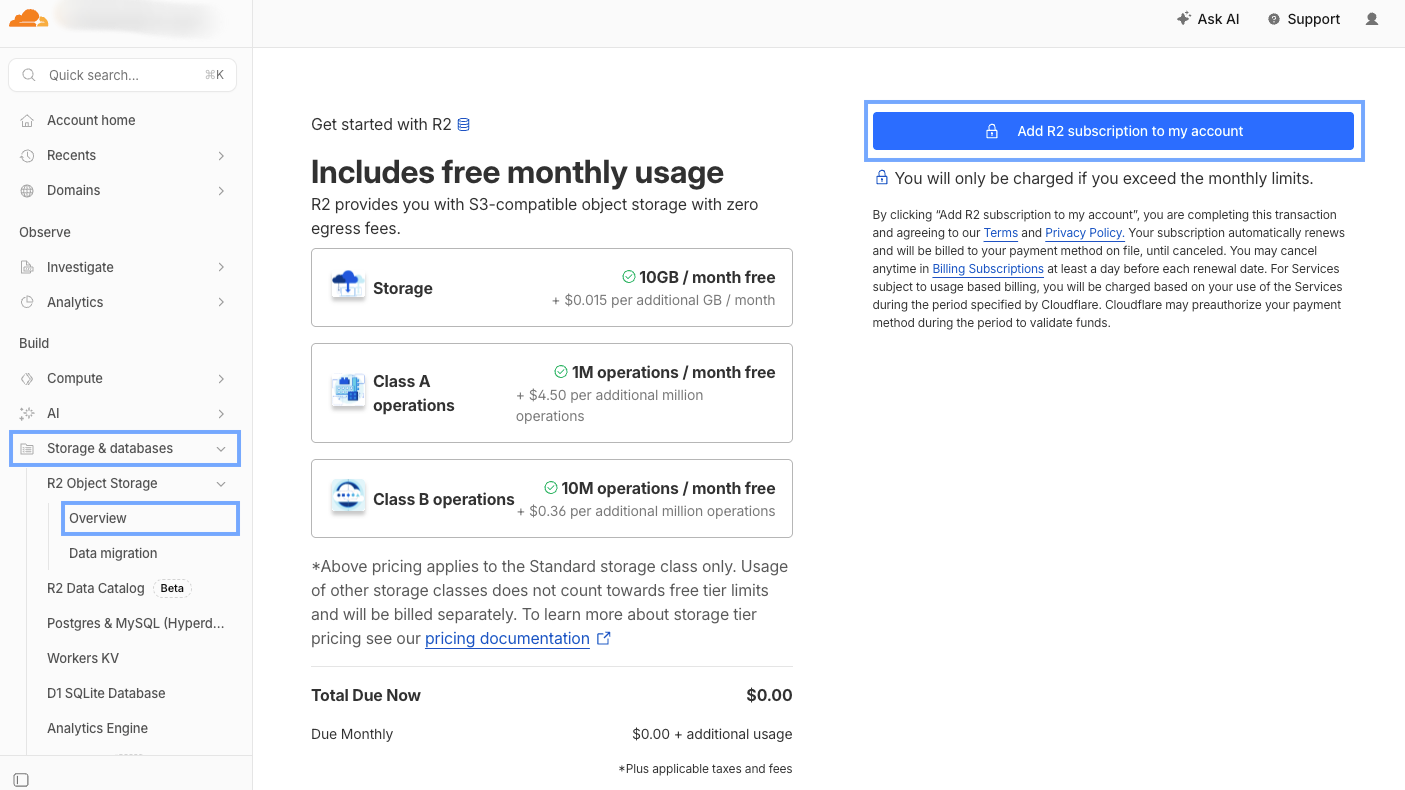The height and width of the screenshot is (790, 1405).
Task: Click the 'Due Monthly' label
Action: tap(352, 734)
